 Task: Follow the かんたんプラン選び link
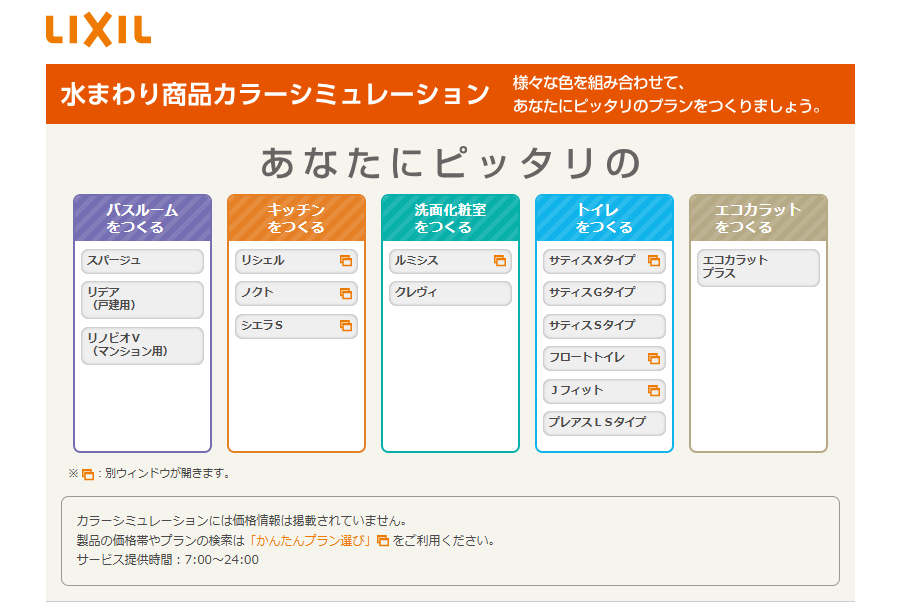(310, 541)
